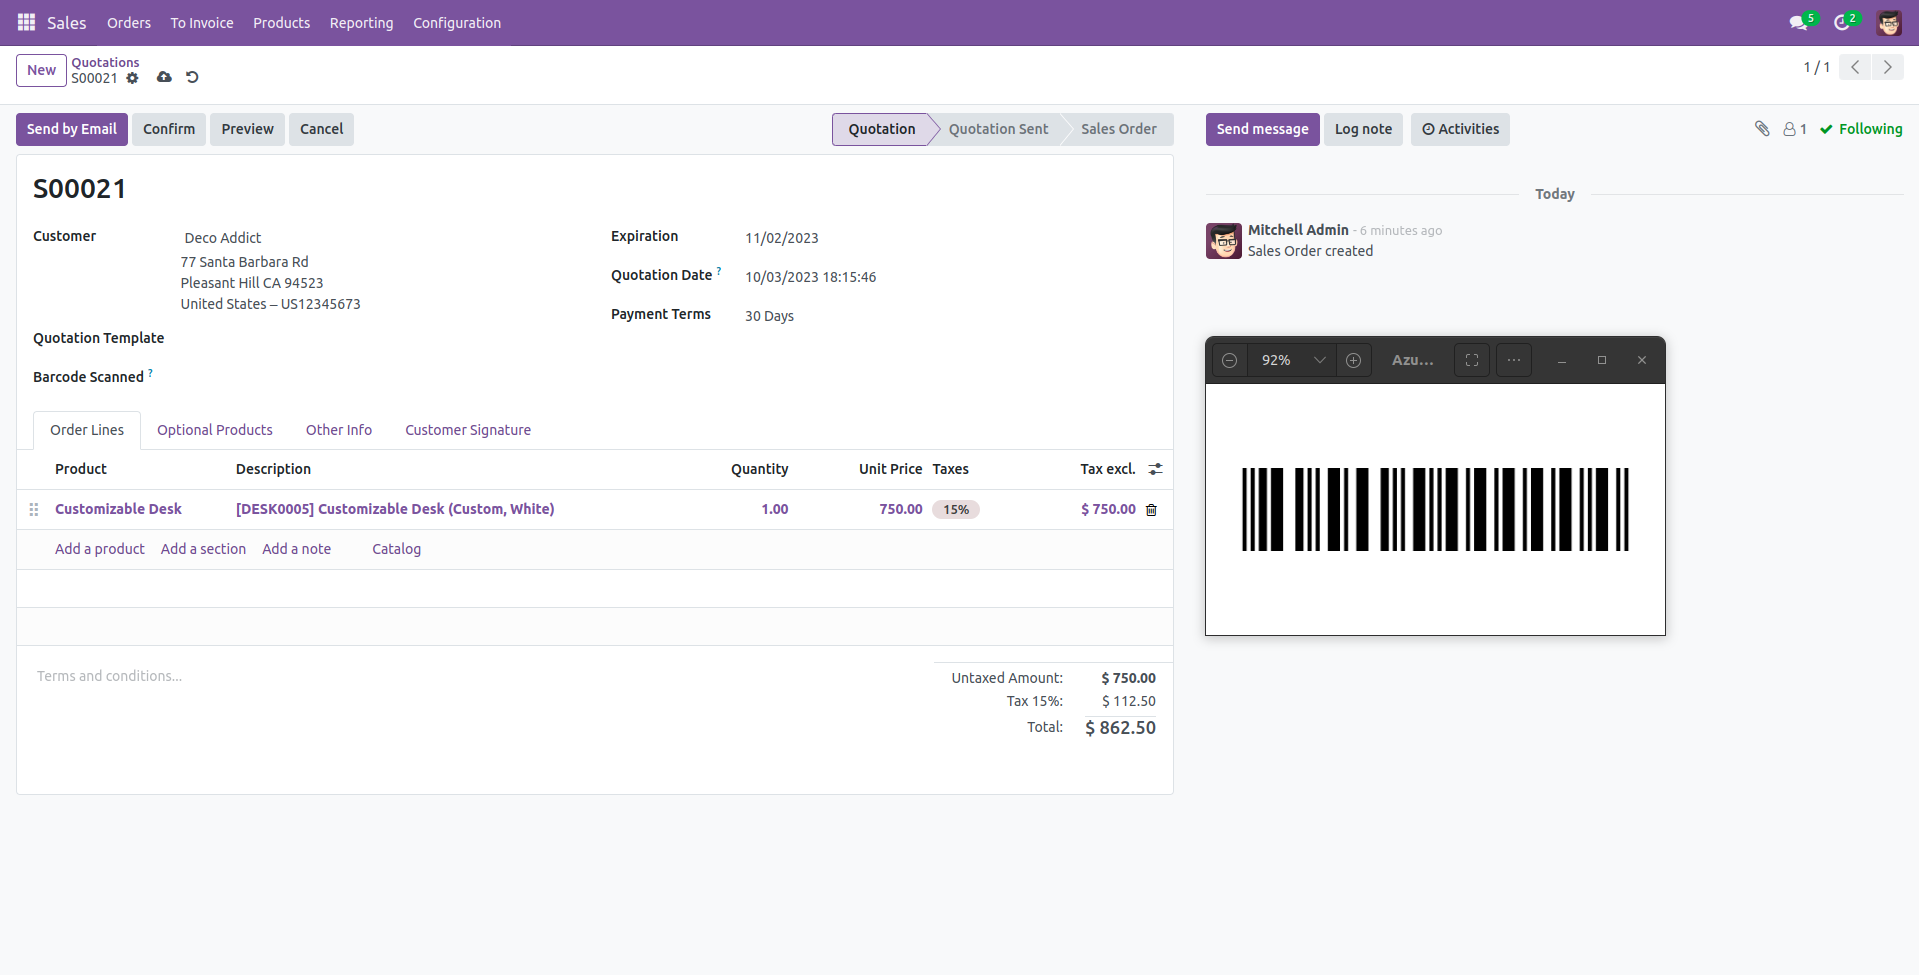Open the Catalog link

(396, 549)
